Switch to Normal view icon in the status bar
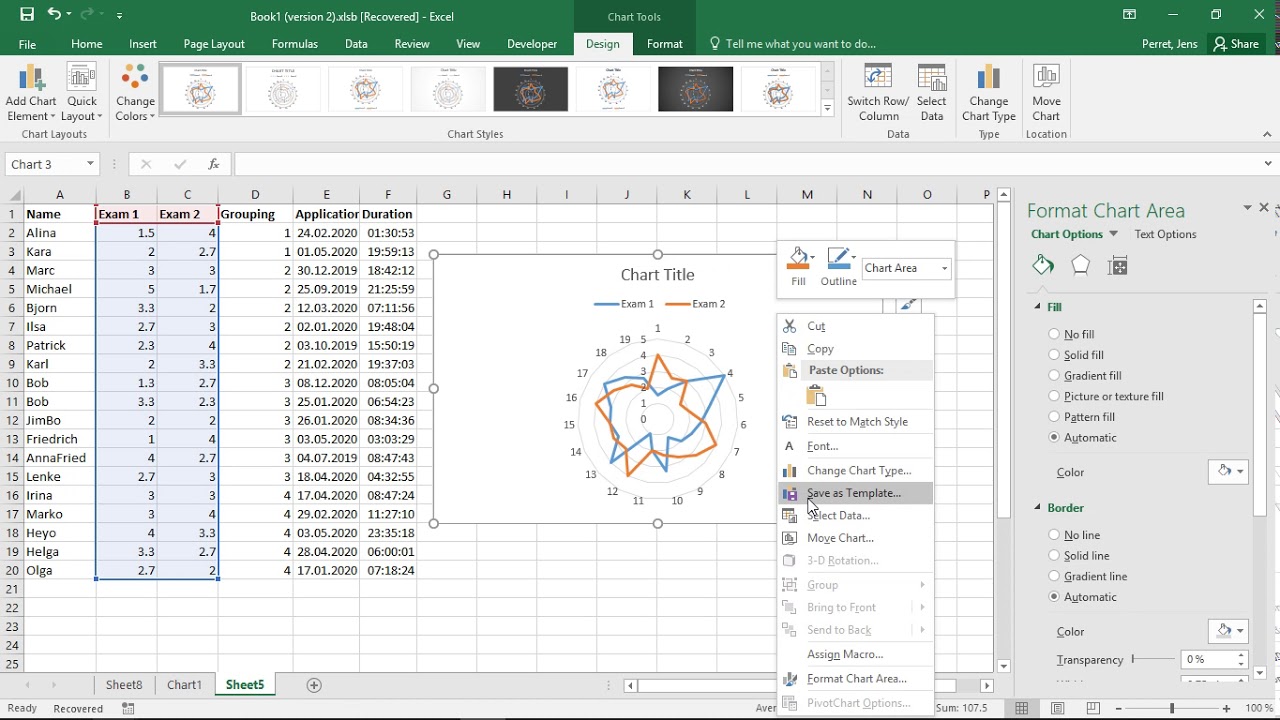The height and width of the screenshot is (720, 1280). [x=1022, y=708]
